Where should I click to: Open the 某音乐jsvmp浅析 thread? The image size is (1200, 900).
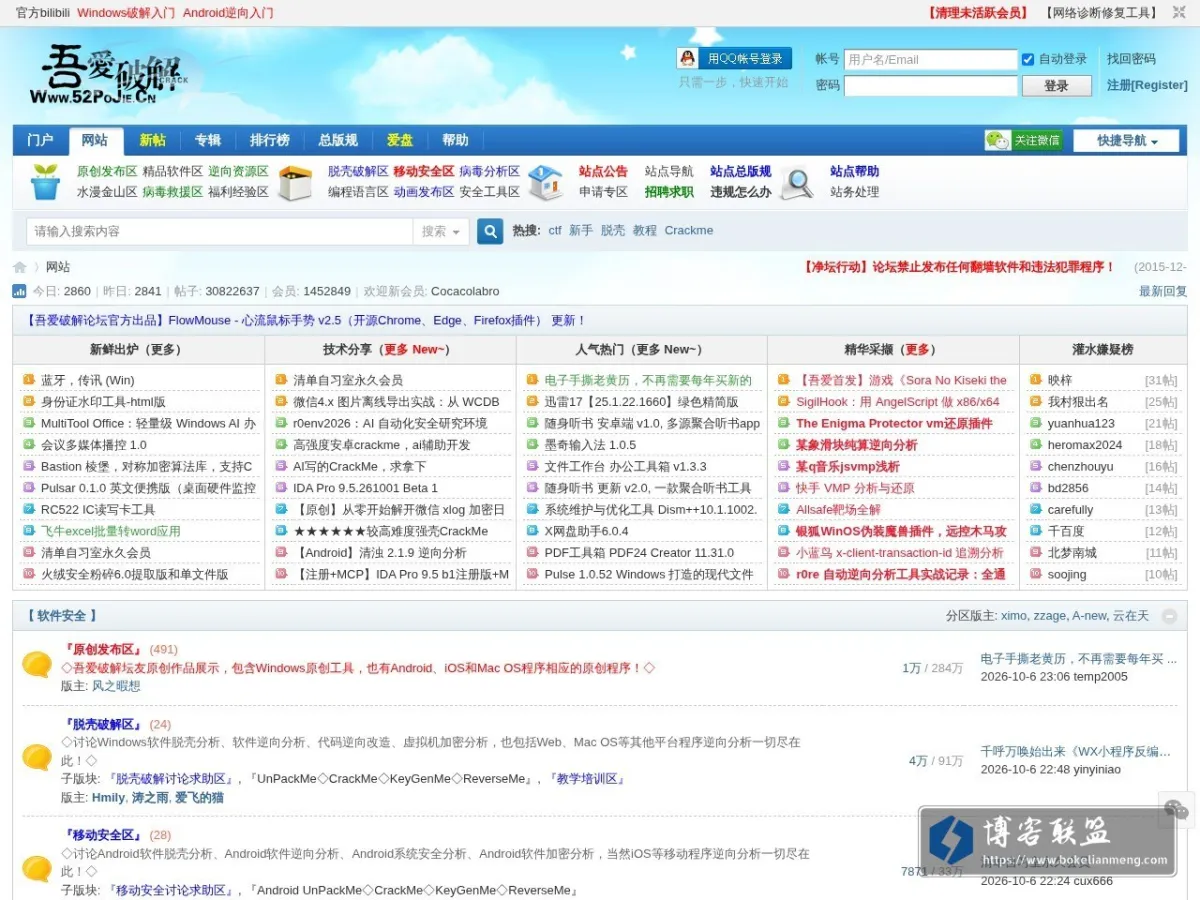pos(848,467)
